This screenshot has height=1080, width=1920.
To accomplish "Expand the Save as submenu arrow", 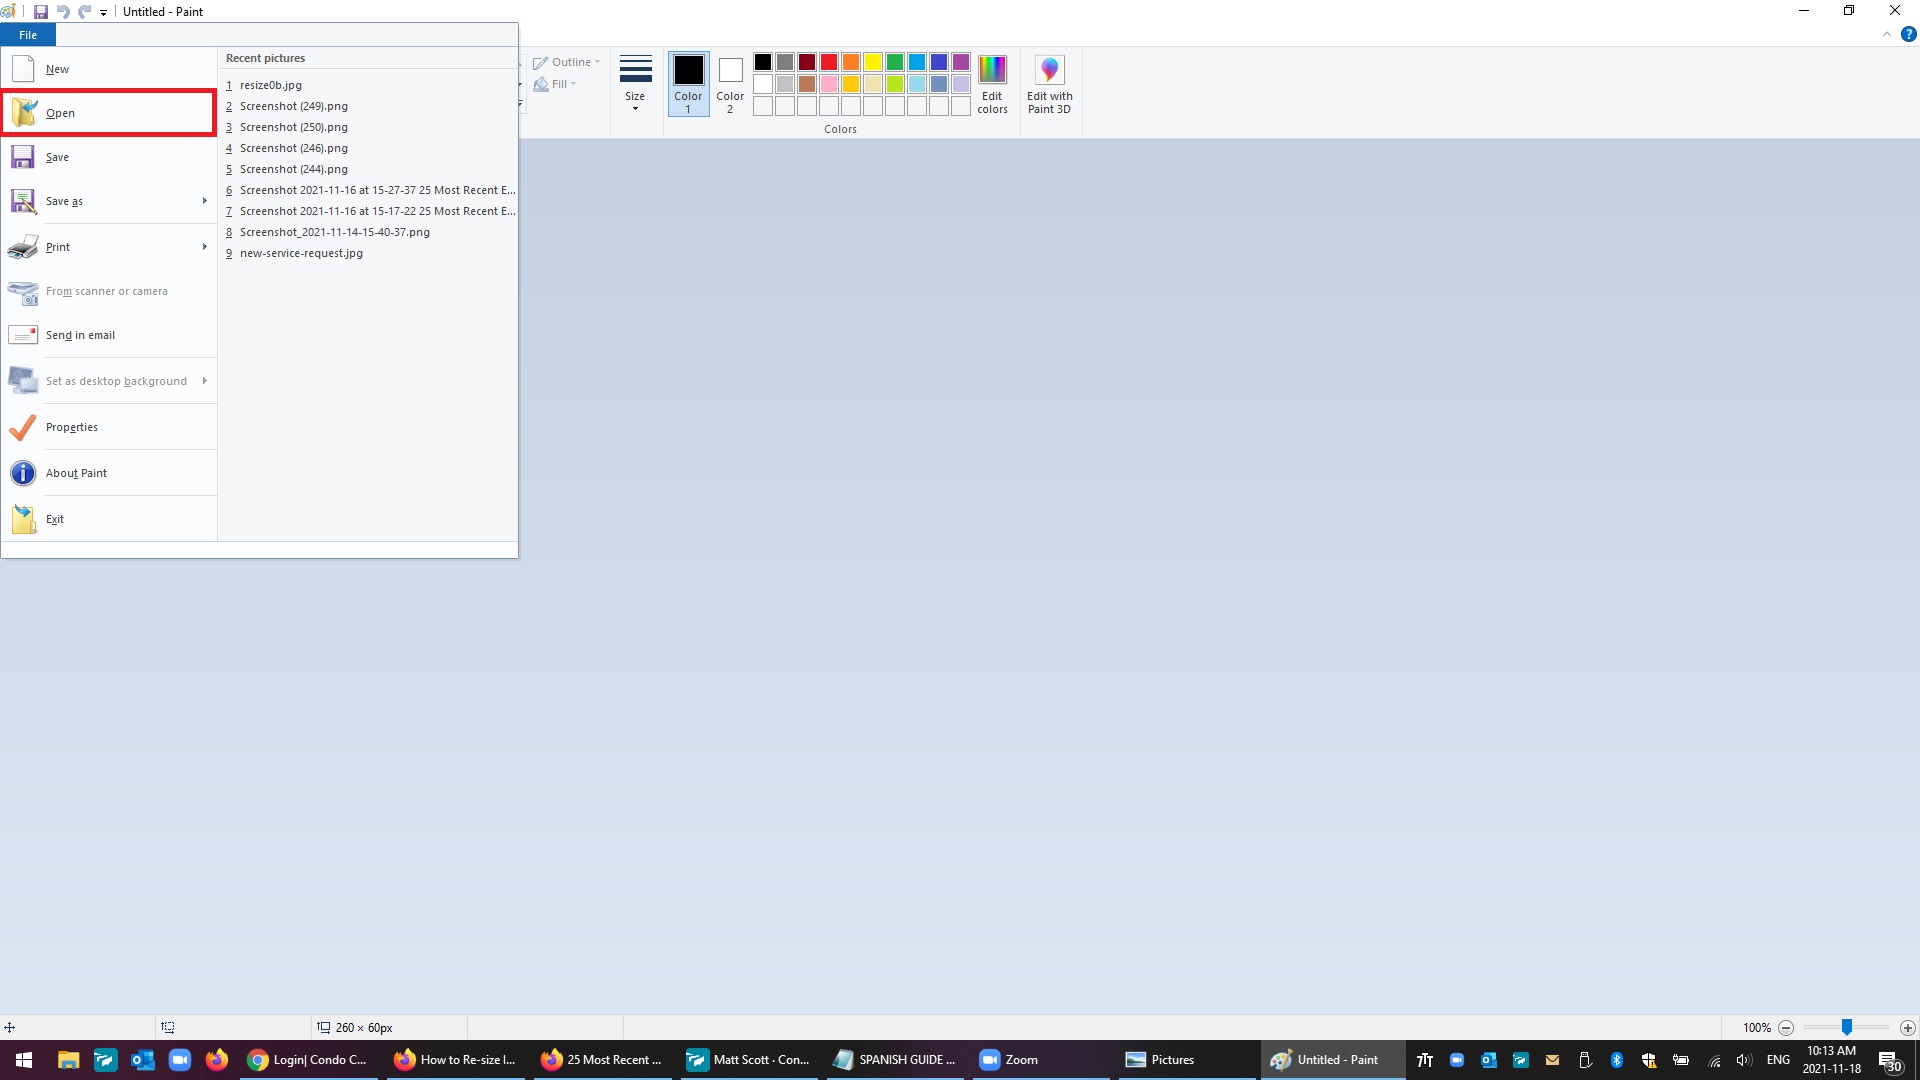I will point(205,201).
